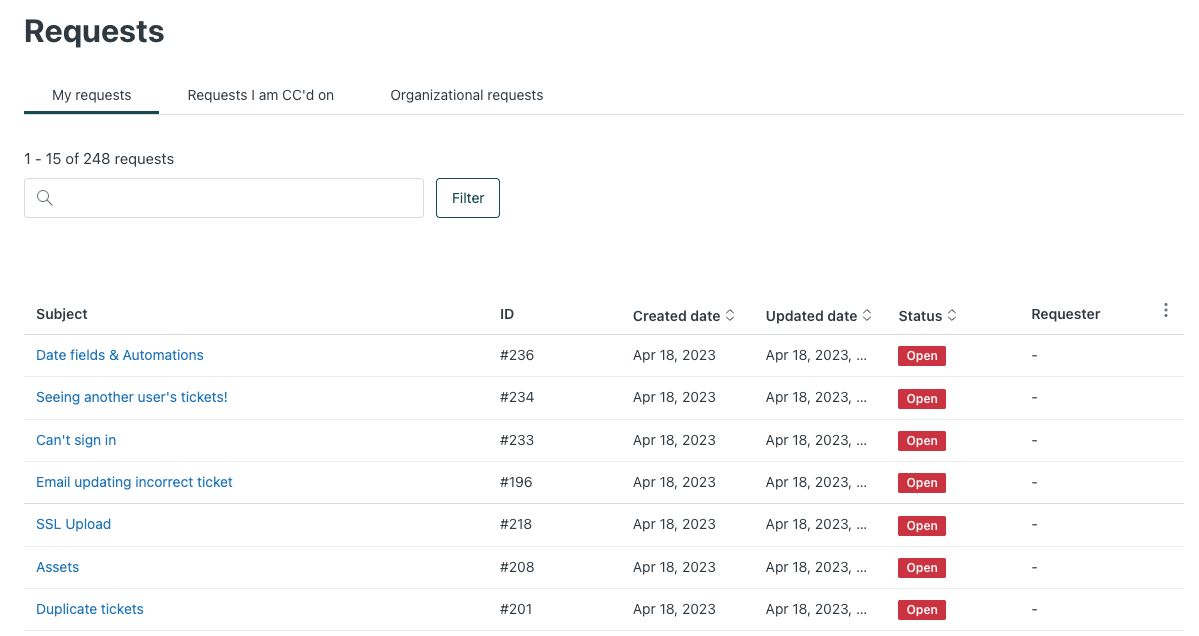1199x636 pixels.
Task: Click the Open status badge for #236
Action: pyautogui.click(x=922, y=356)
